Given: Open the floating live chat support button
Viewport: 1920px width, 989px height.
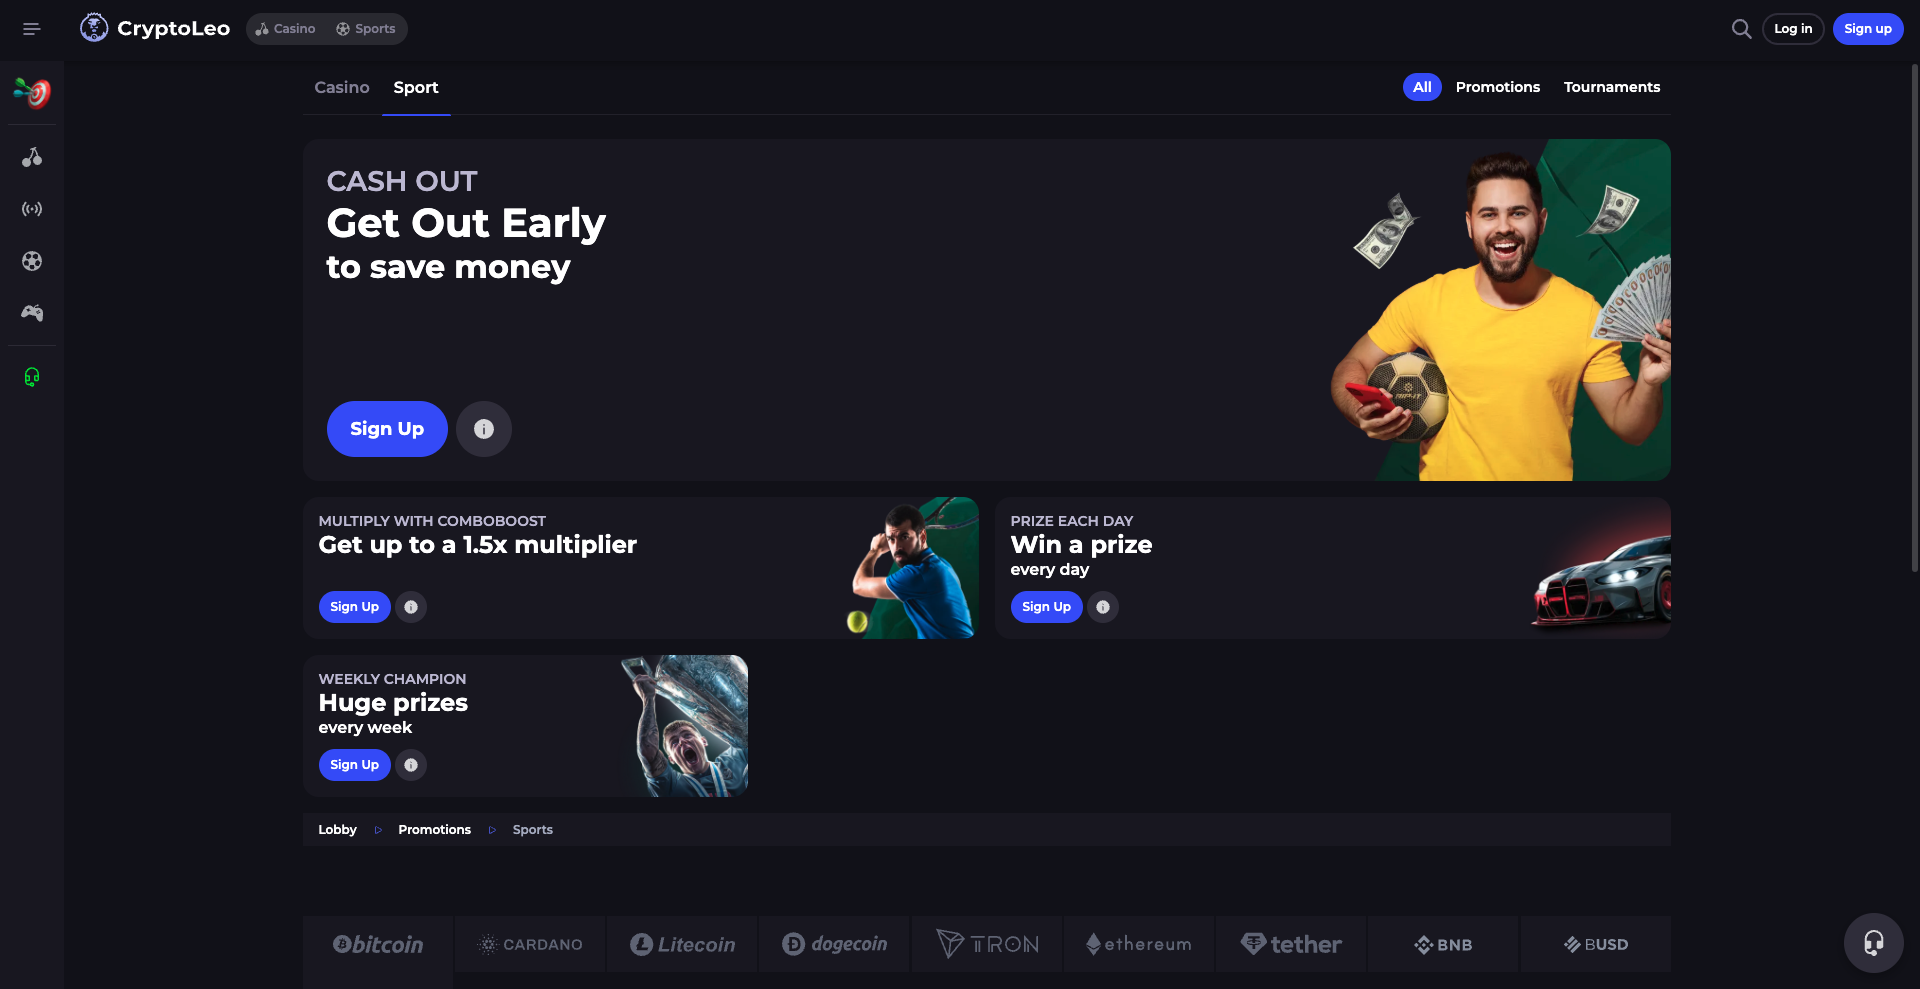Looking at the screenshot, I should pos(1873,943).
